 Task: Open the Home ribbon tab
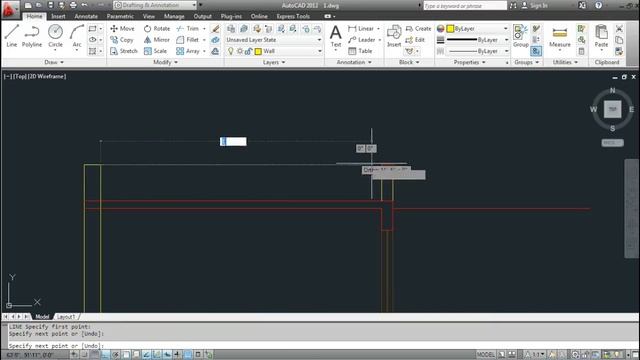coord(34,16)
